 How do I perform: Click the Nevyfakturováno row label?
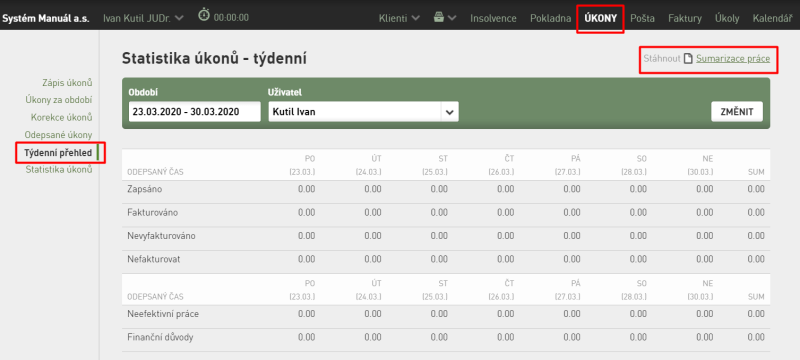tap(161, 236)
